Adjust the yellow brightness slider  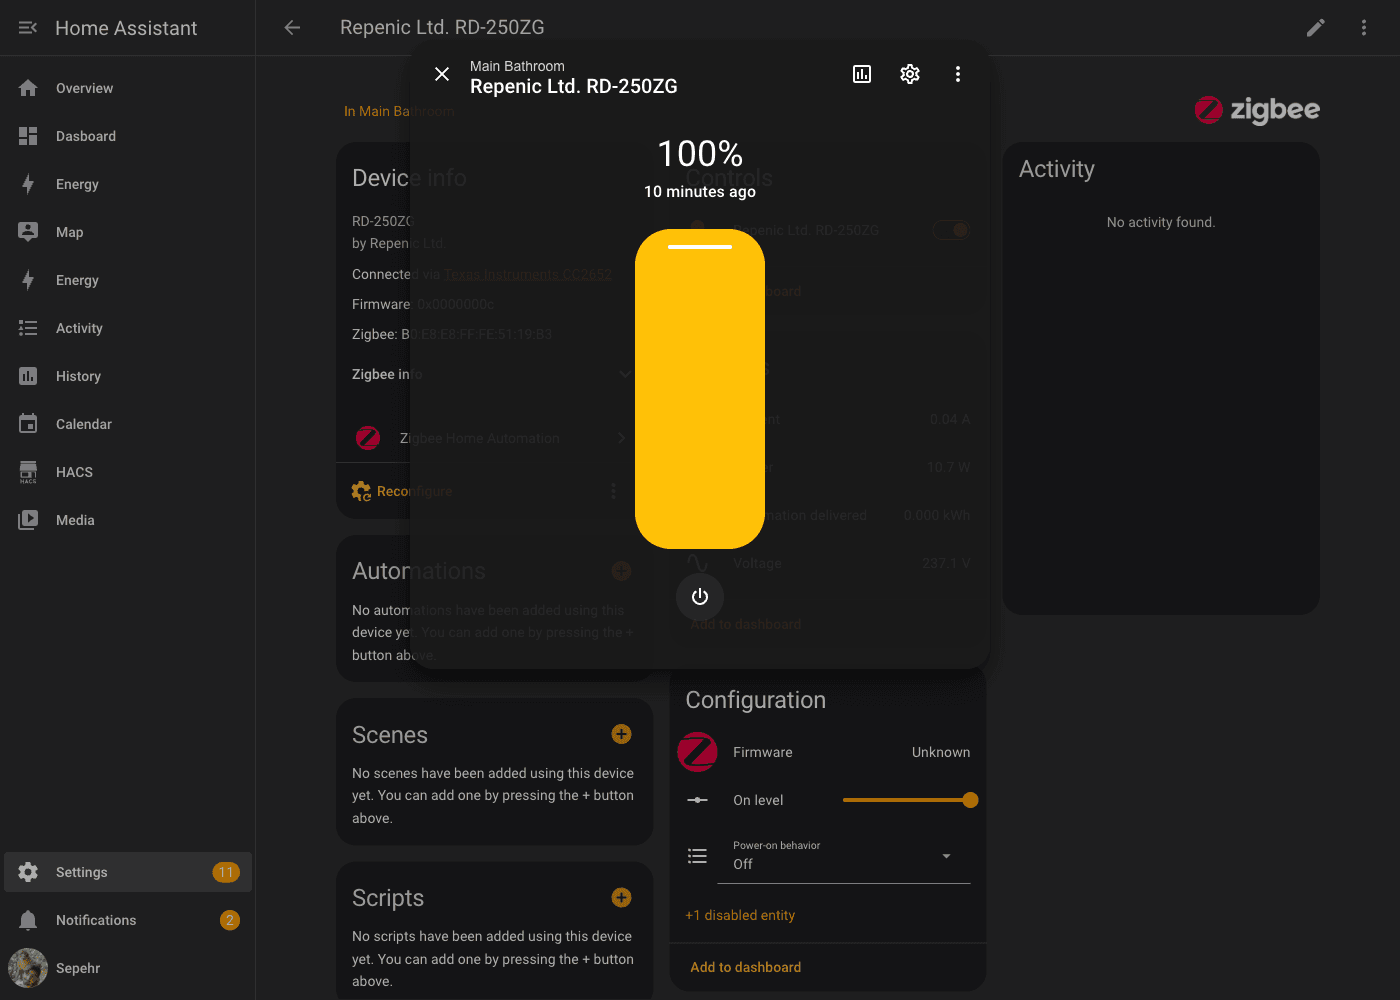(x=700, y=389)
